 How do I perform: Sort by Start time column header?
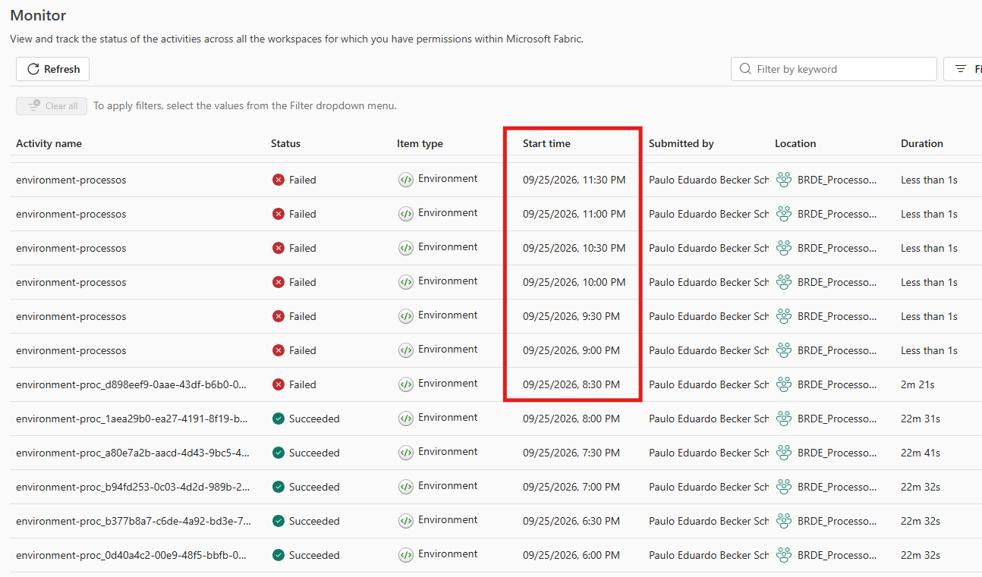[547, 143]
